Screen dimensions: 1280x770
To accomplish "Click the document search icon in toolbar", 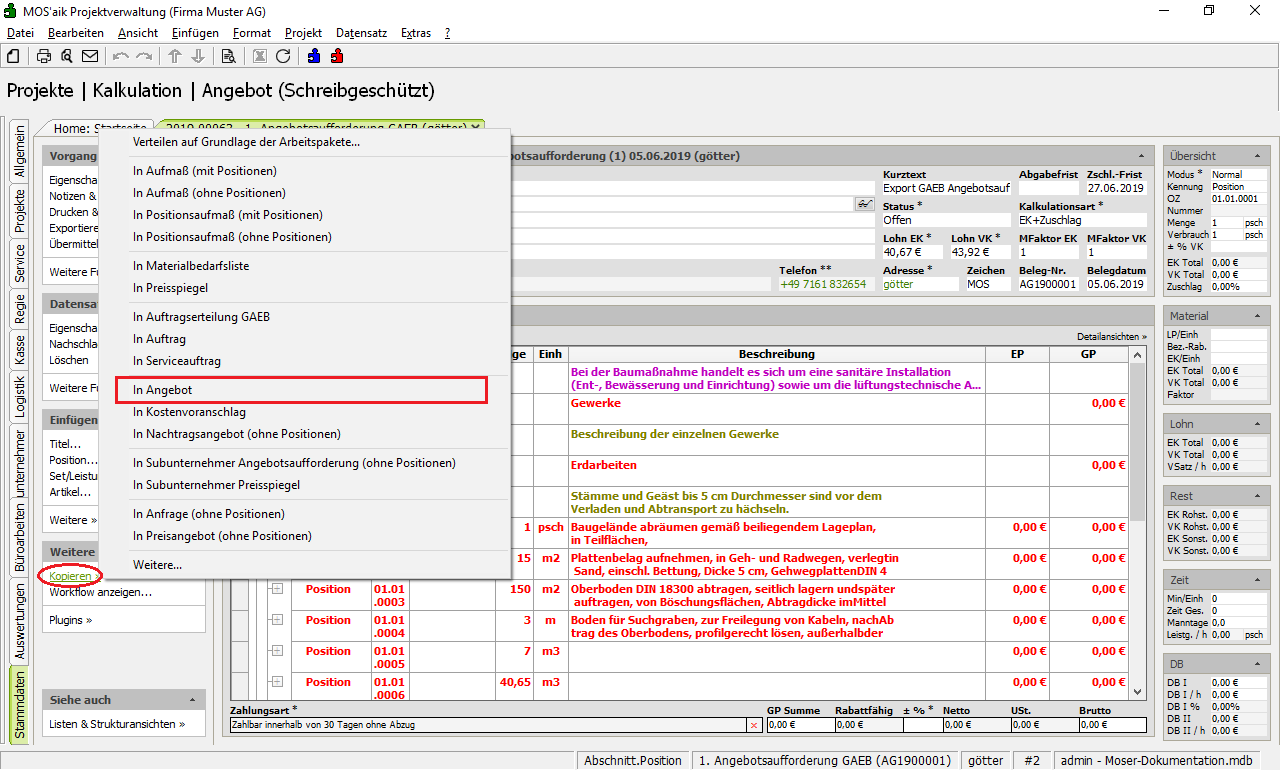I will click(x=228, y=56).
